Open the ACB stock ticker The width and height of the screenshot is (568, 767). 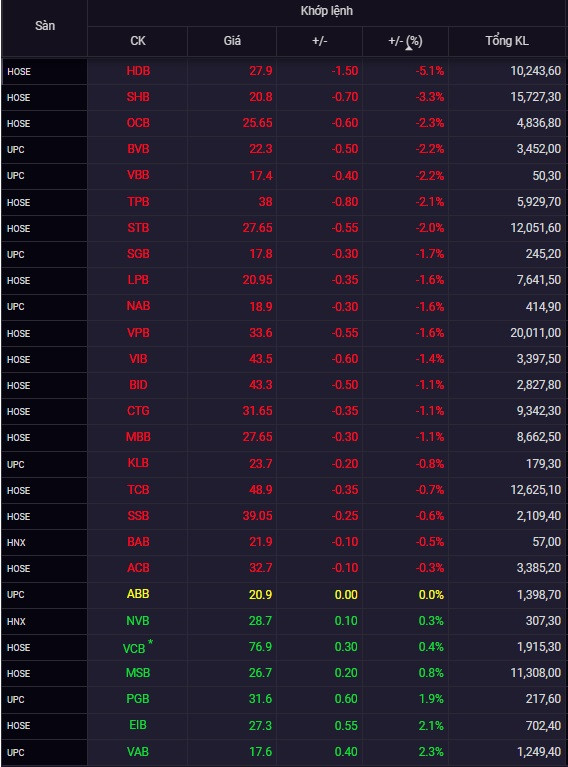[138, 568]
